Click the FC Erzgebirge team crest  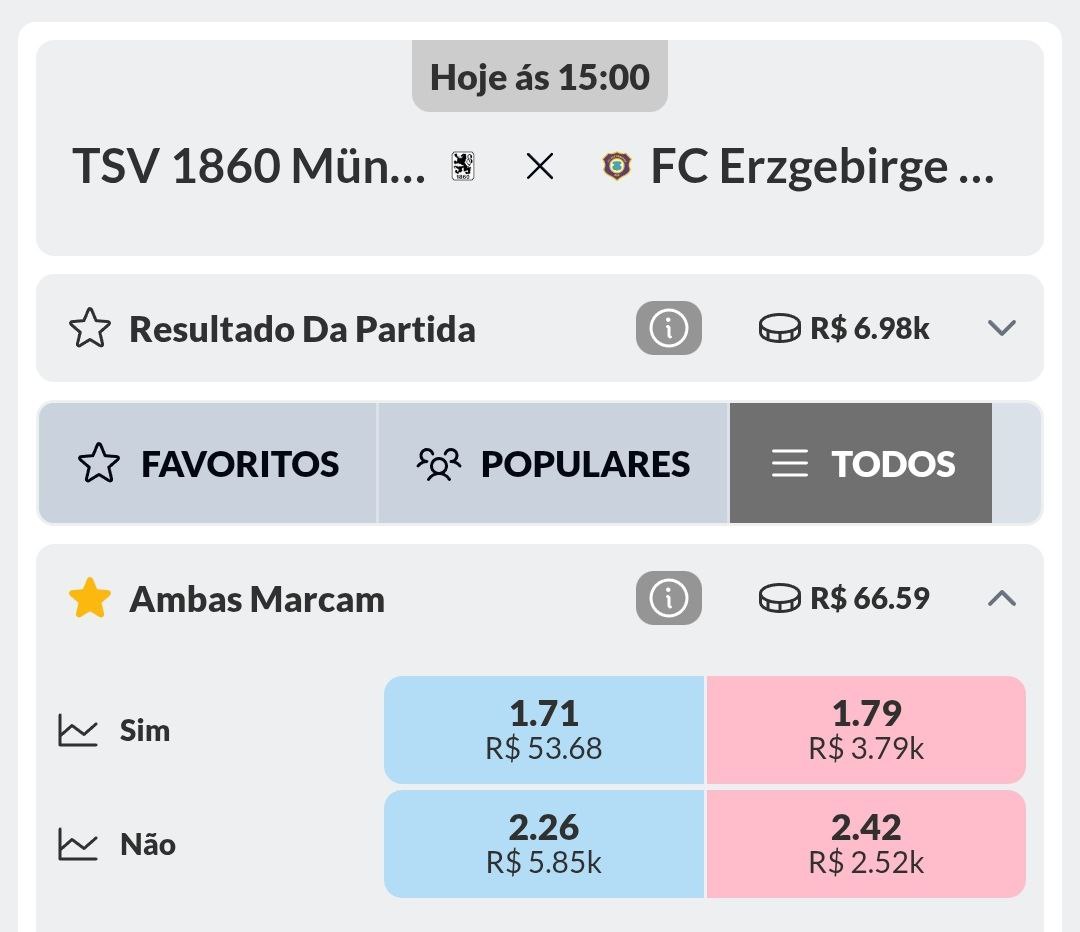[617, 166]
